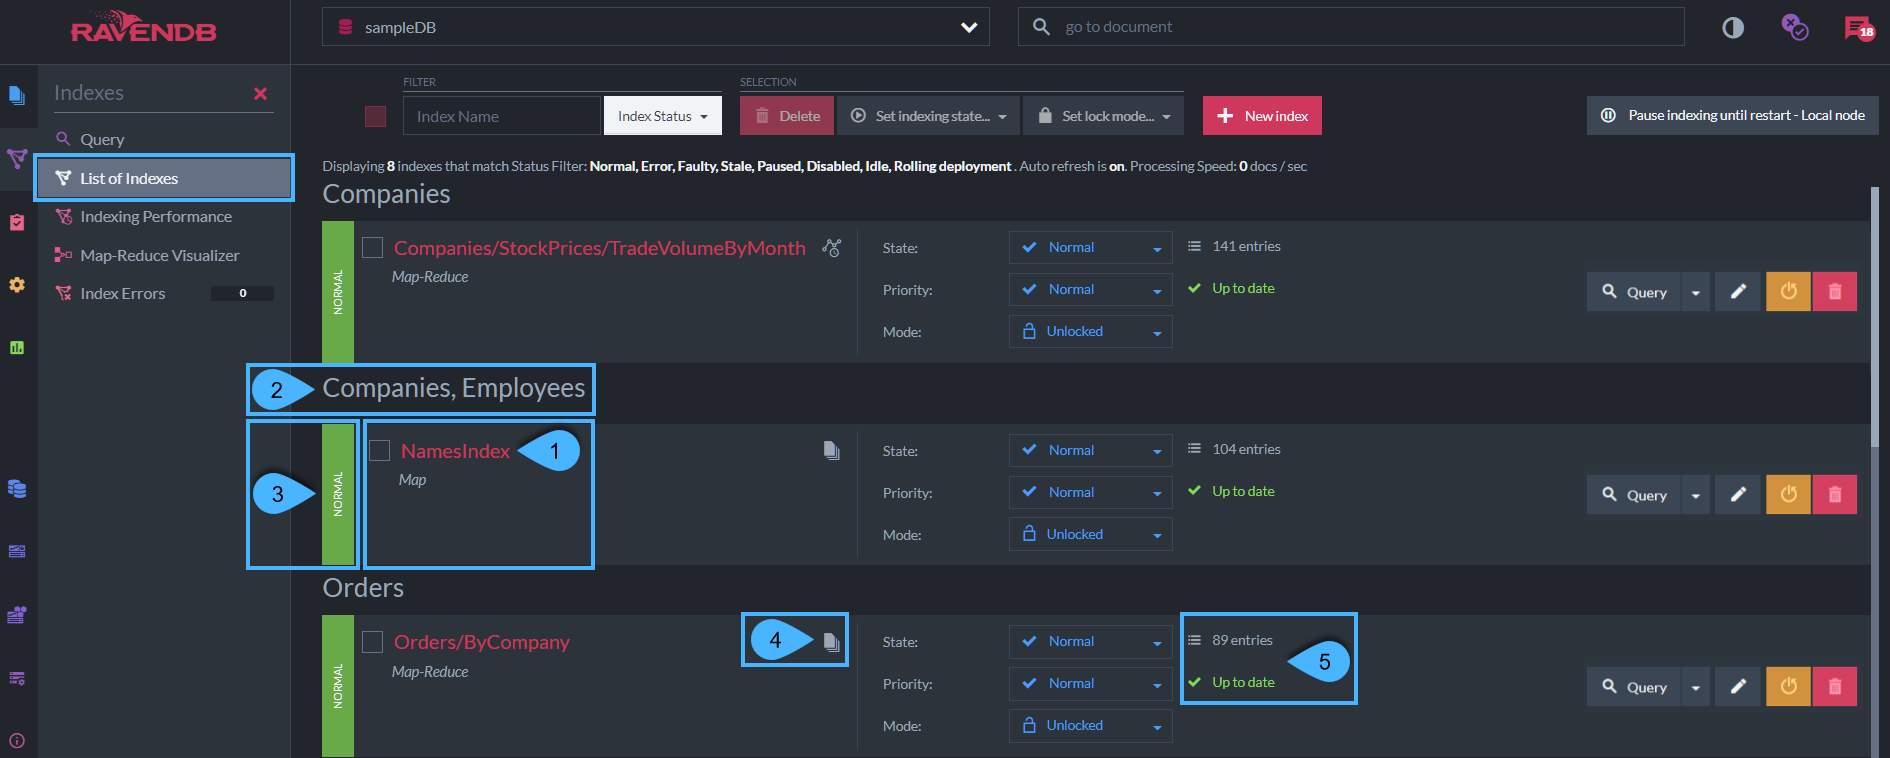This screenshot has height=758, width=1890.
Task: Edit the NamesIndex with pencil button
Action: [x=1738, y=495]
